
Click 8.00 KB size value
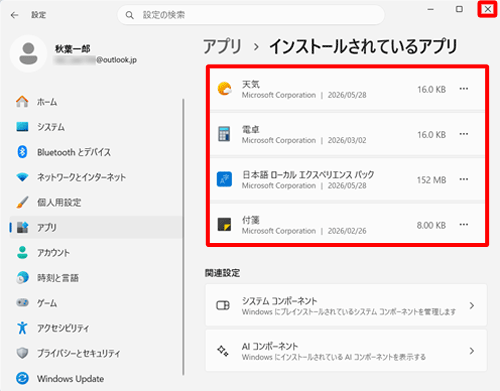[431, 225]
